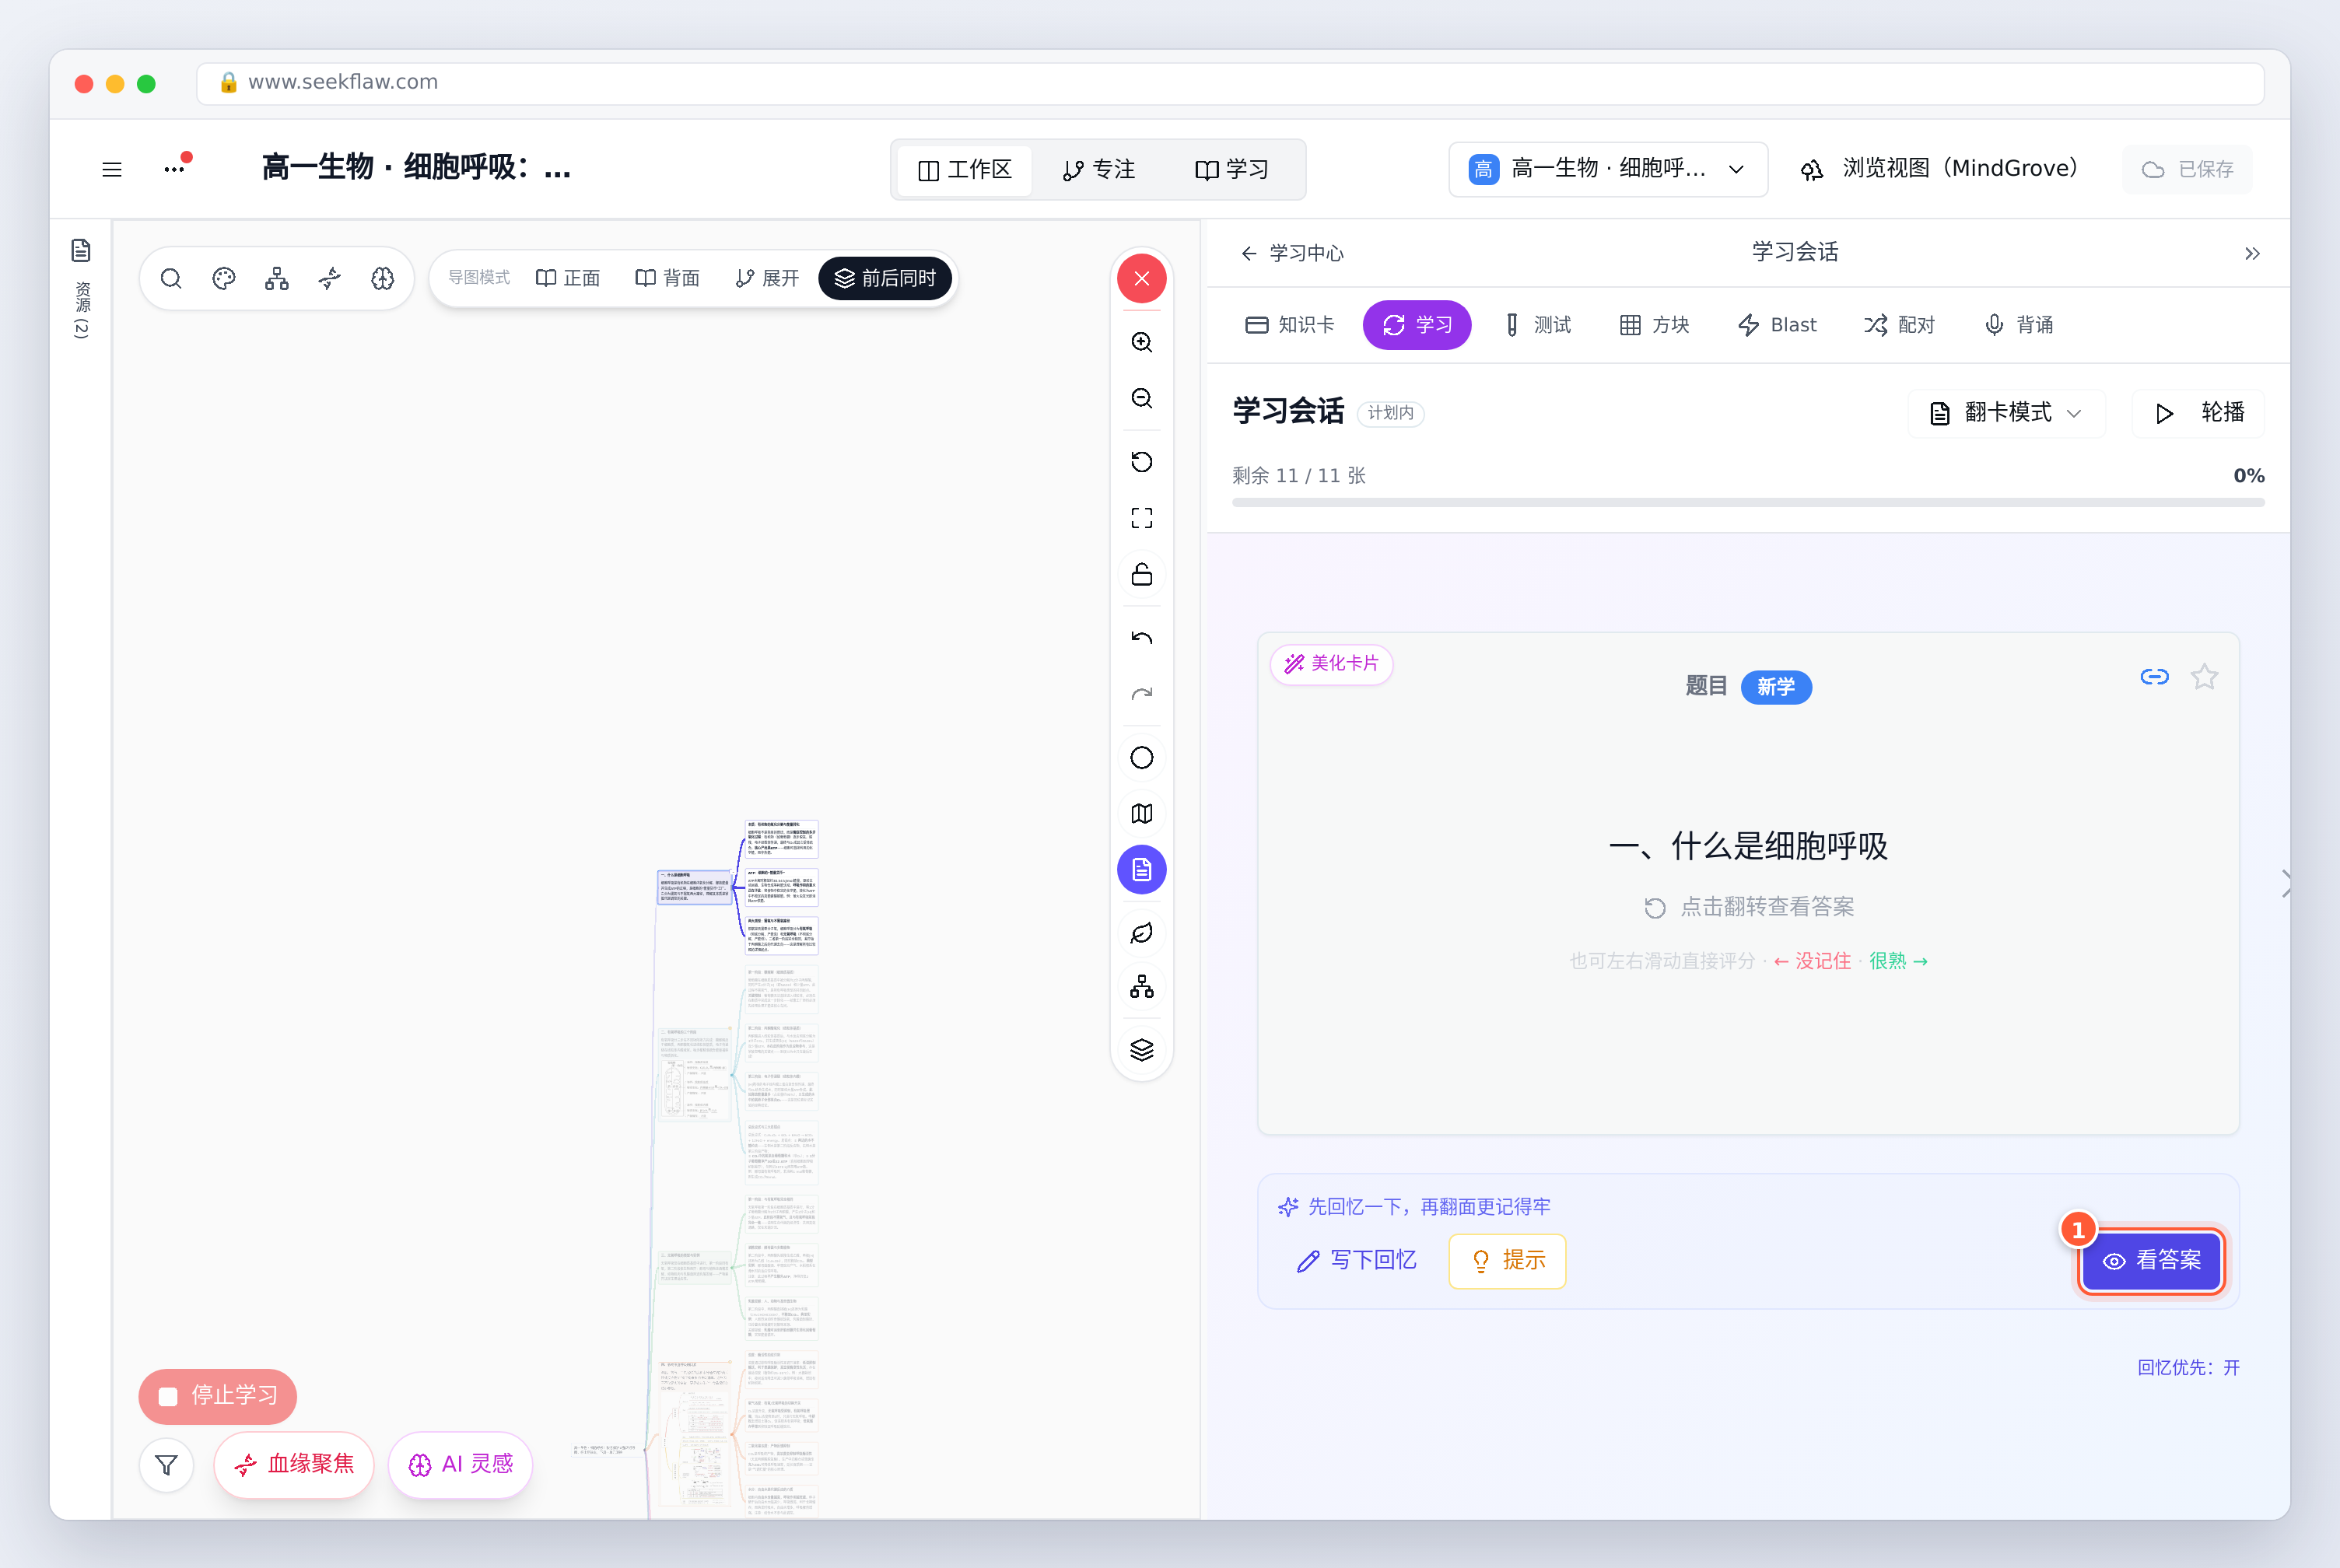
Task: Copy the card link icon
Action: 2154,677
